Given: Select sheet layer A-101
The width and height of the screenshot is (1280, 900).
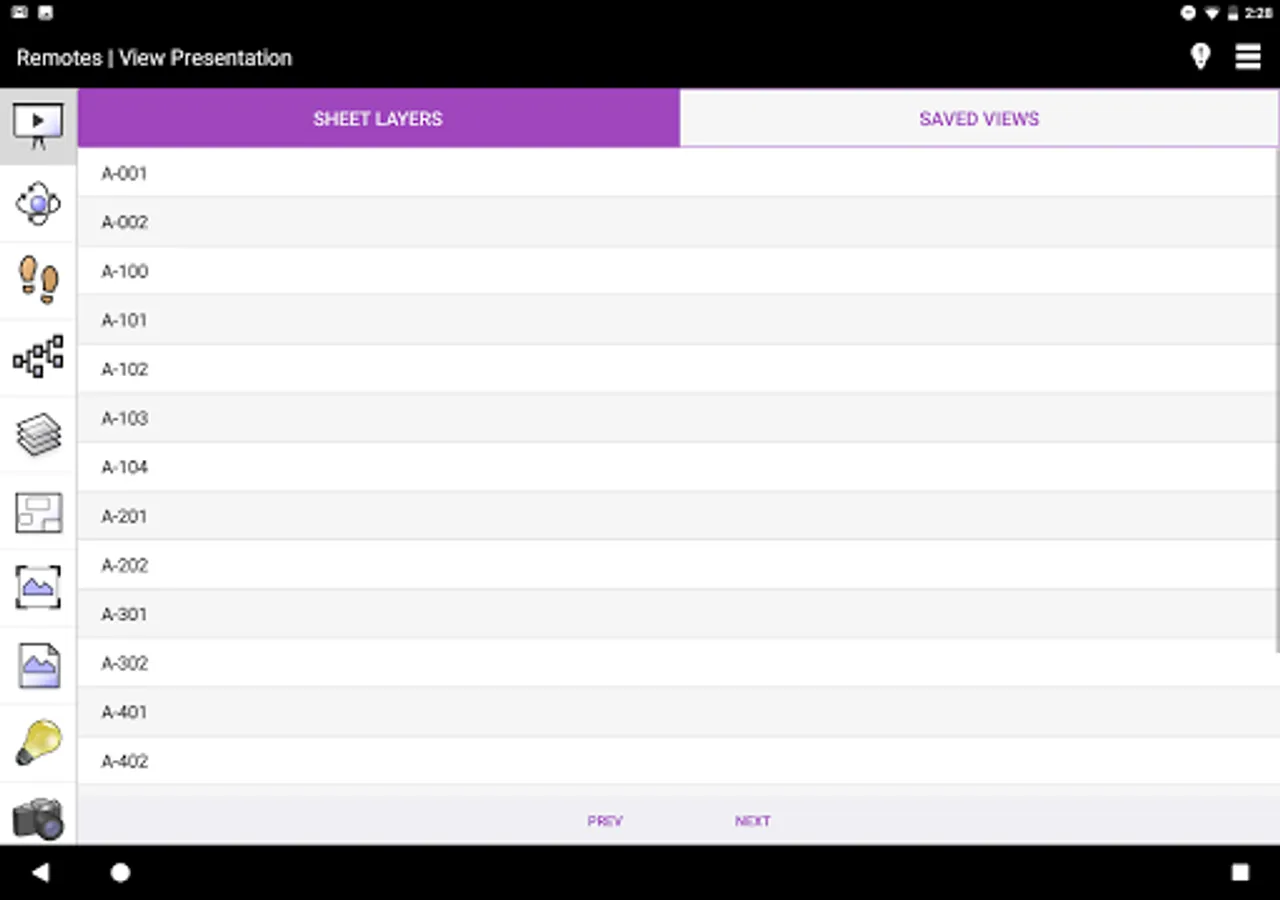Looking at the screenshot, I should pos(678,320).
